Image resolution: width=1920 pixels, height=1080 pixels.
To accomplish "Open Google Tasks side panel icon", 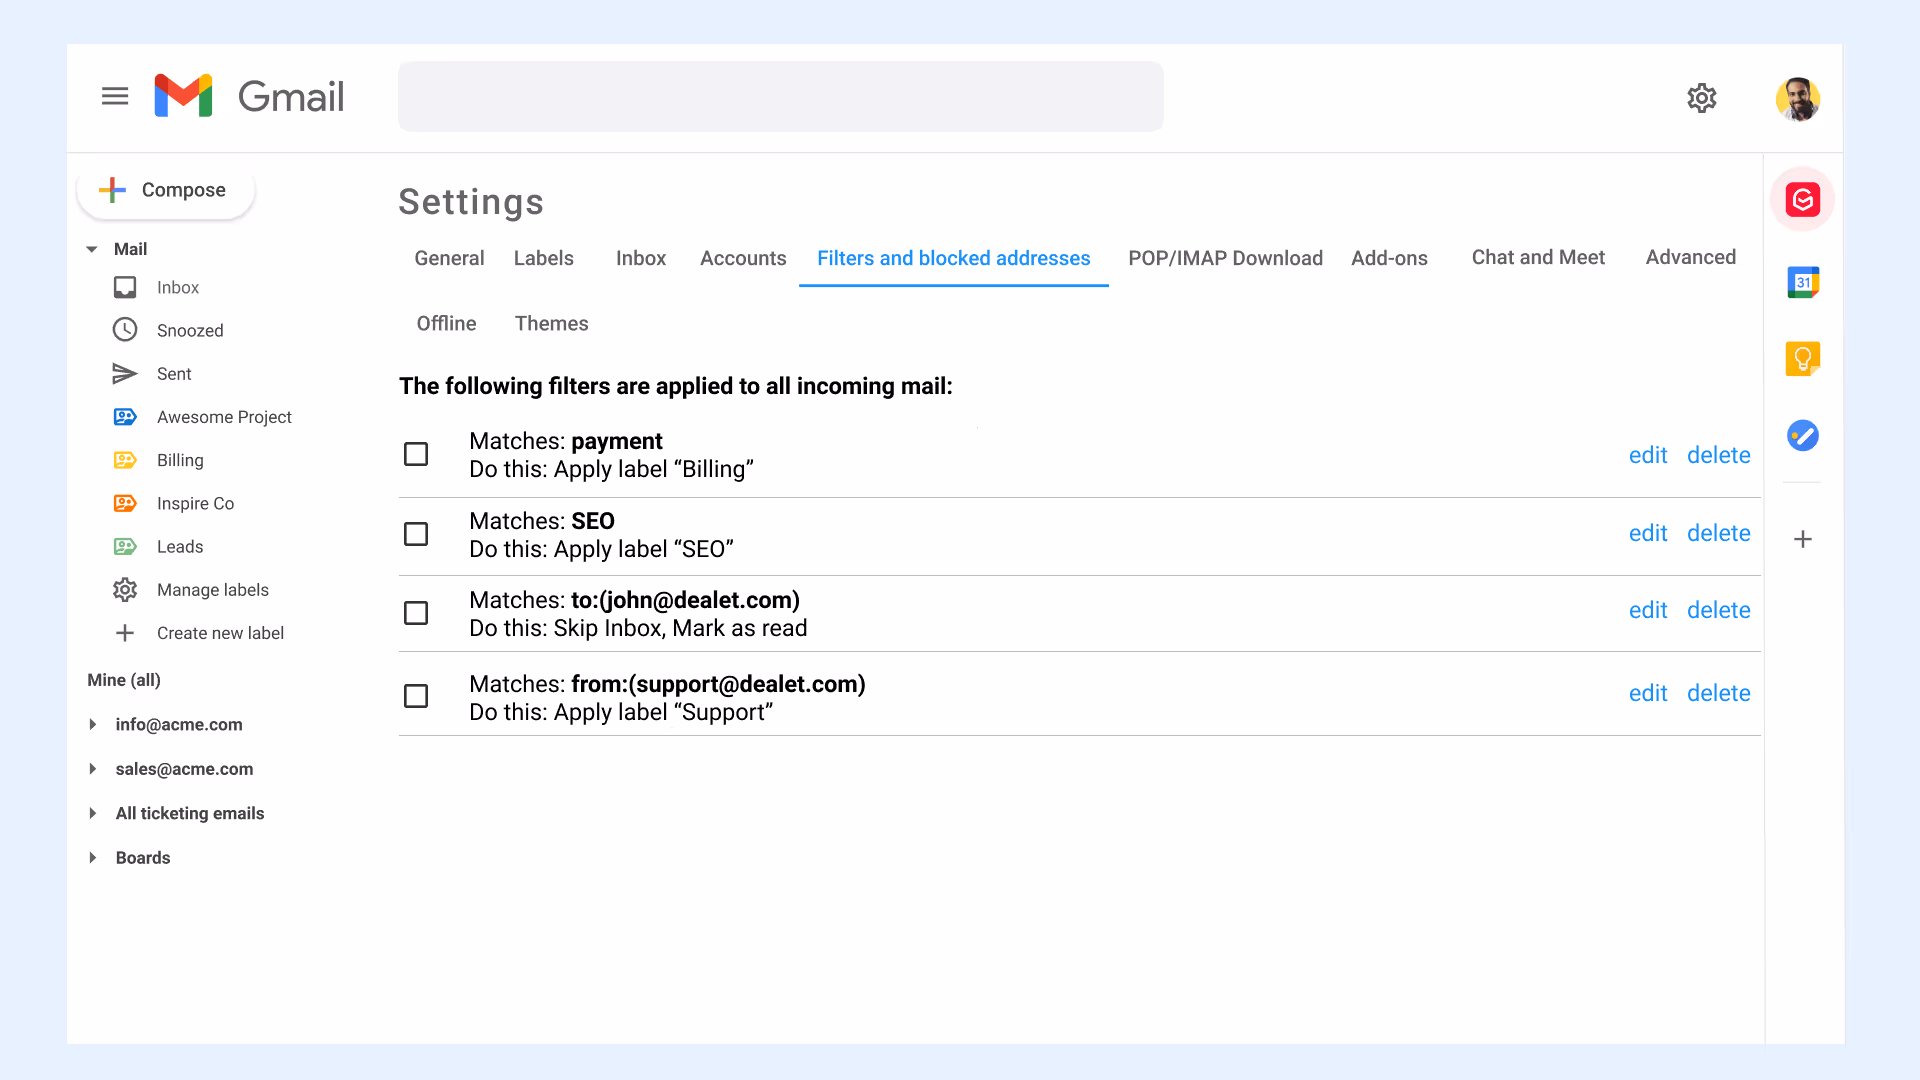I will tap(1802, 435).
